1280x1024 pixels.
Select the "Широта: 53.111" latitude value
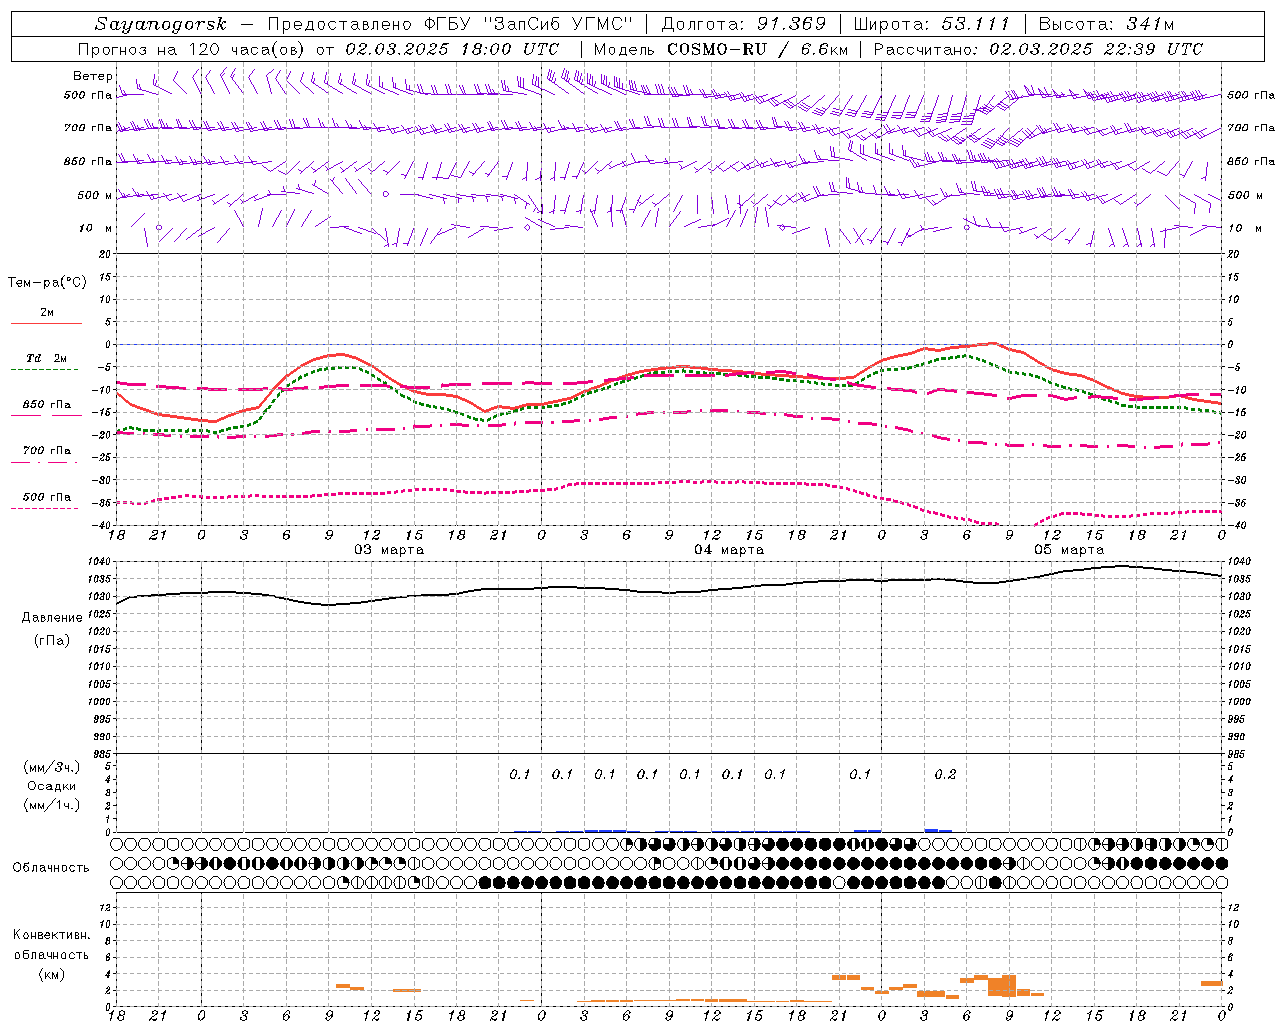932,24
